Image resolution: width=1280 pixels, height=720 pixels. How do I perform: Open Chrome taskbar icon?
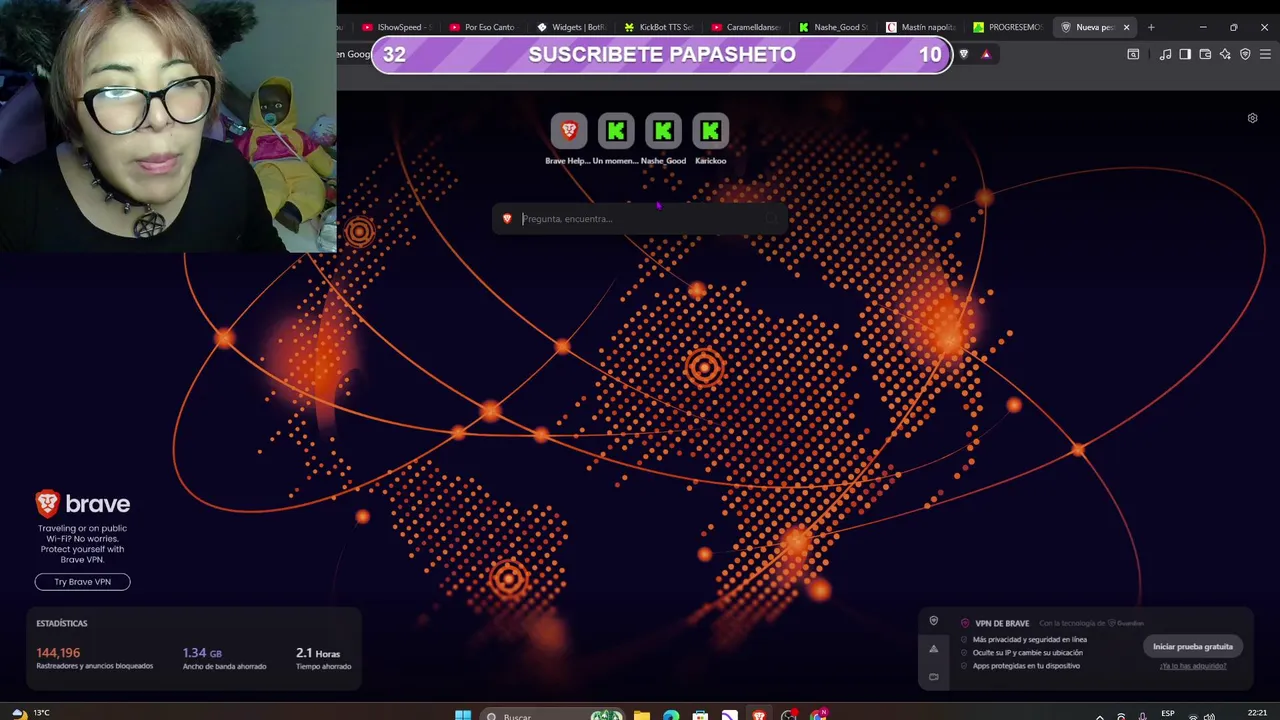[x=819, y=716]
